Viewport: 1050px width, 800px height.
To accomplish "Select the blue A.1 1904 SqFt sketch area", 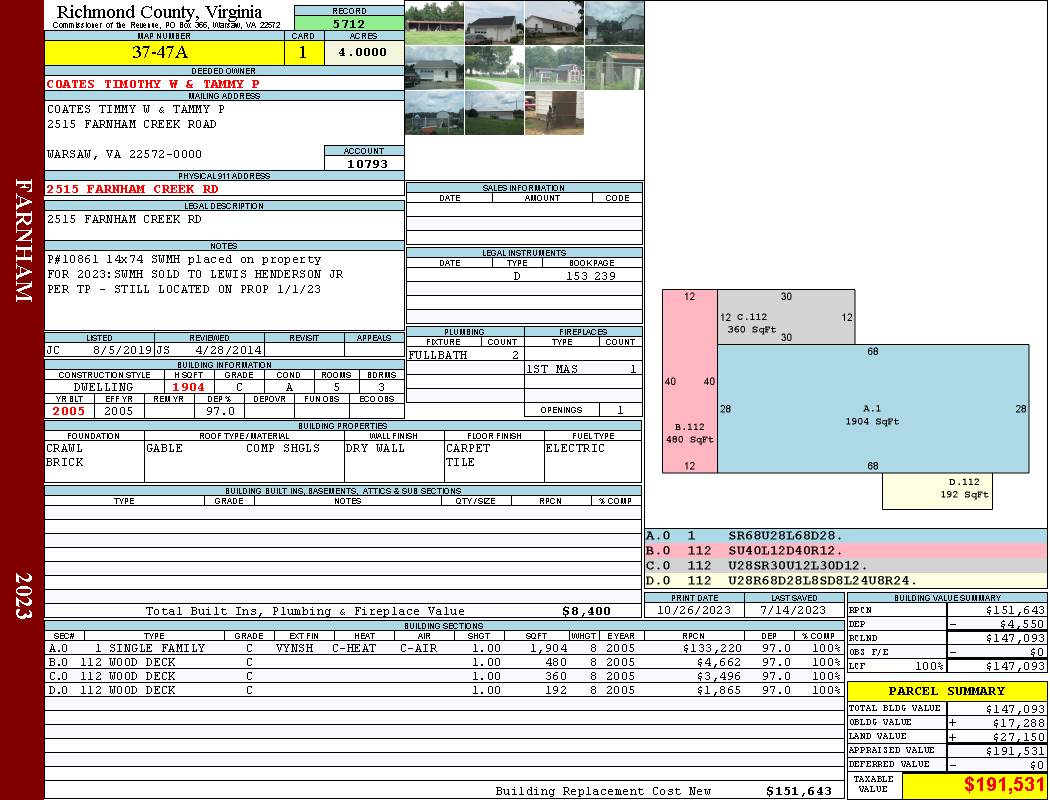I will pos(873,409).
